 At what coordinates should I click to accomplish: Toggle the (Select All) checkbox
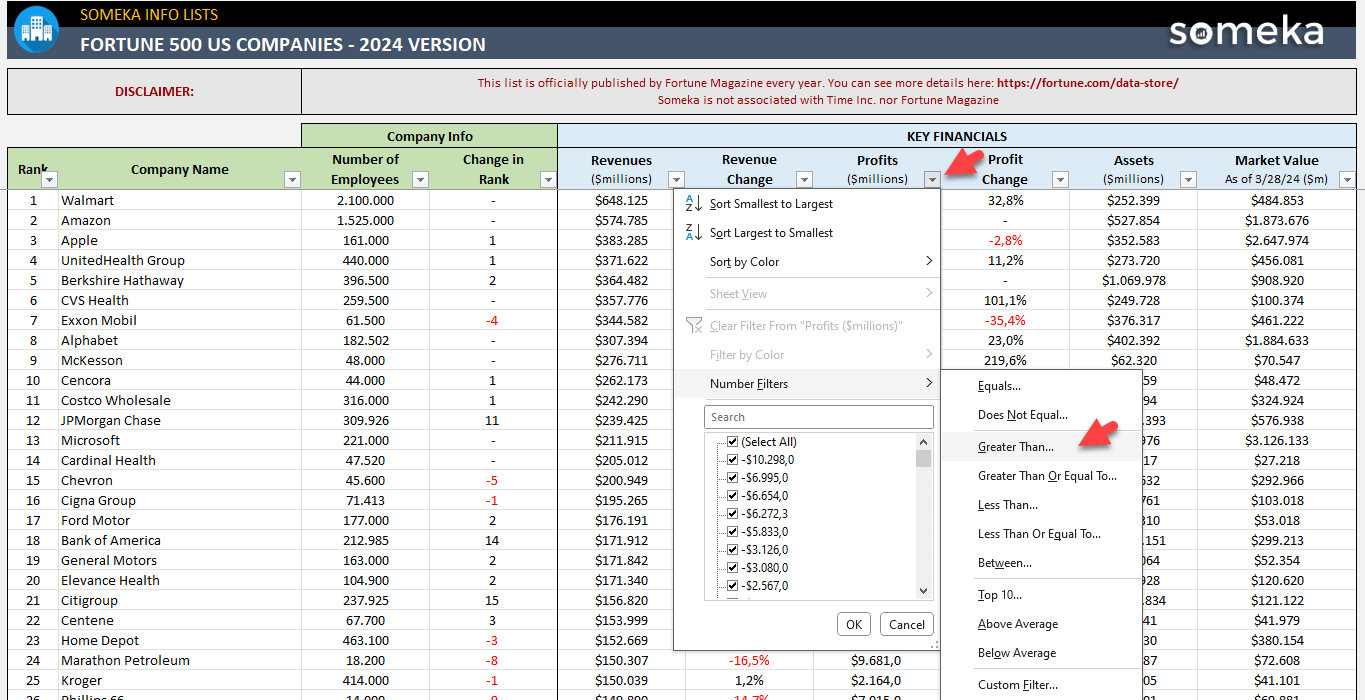click(733, 442)
